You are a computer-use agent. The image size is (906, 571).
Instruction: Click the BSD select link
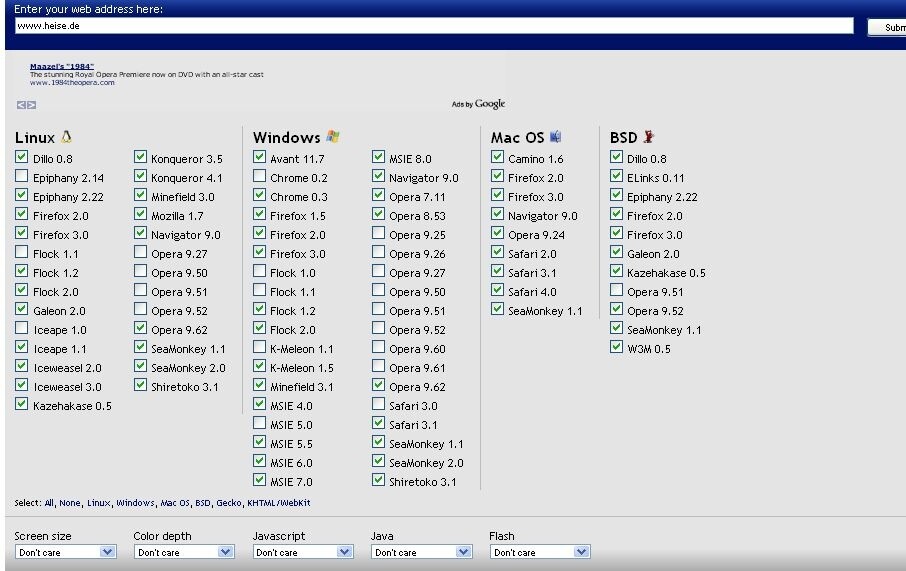[x=203, y=503]
